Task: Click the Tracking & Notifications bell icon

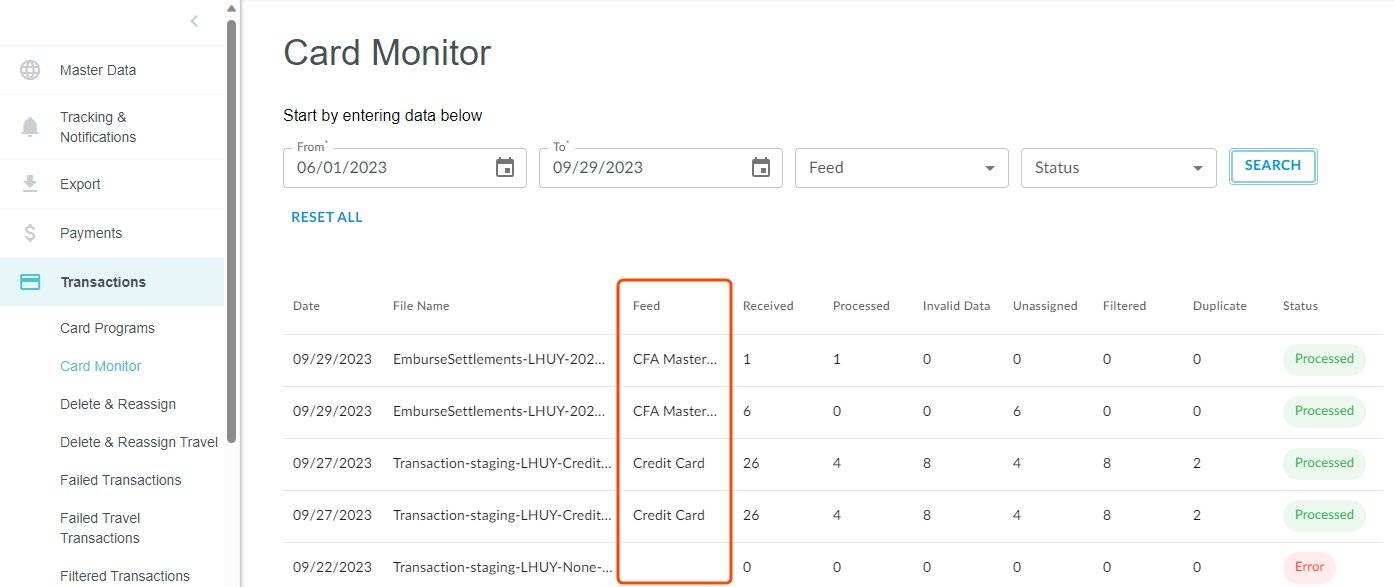Action: (30, 127)
